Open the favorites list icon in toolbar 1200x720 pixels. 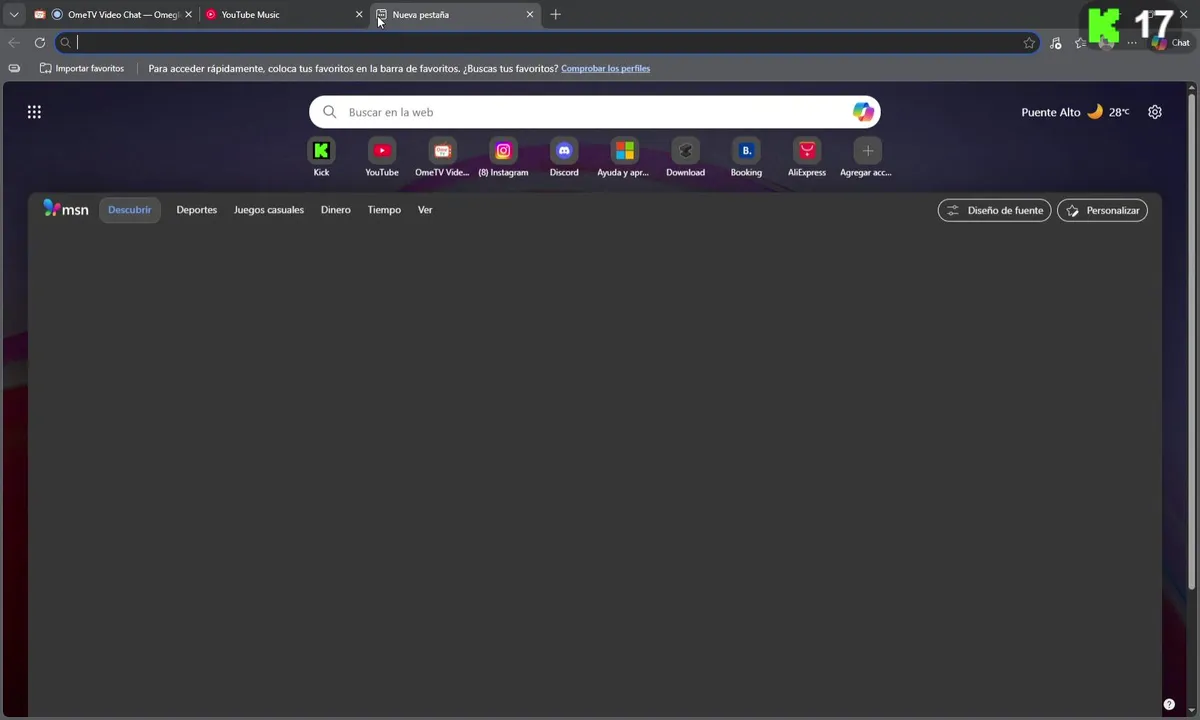pyautogui.click(x=1080, y=42)
